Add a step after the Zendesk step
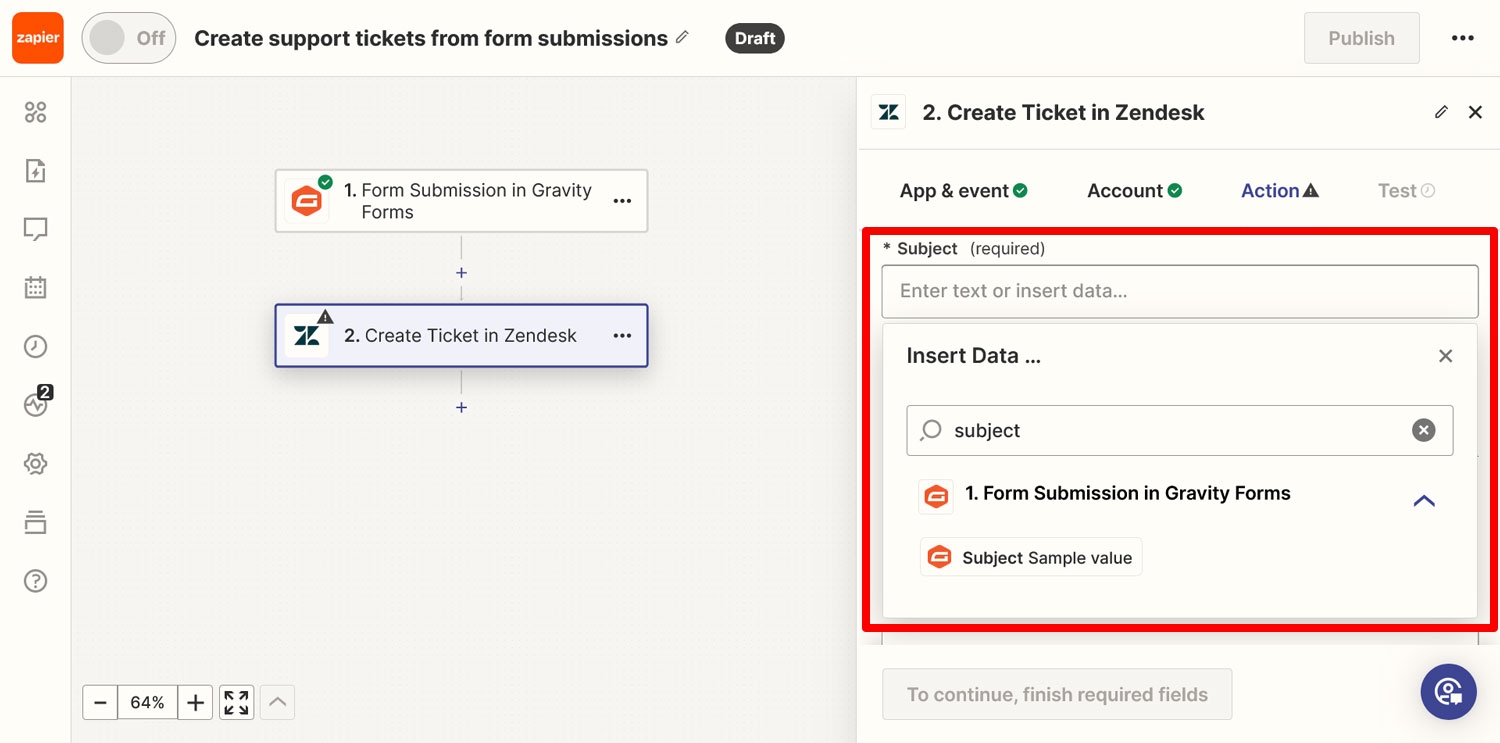This screenshot has height=743, width=1500. (x=461, y=407)
